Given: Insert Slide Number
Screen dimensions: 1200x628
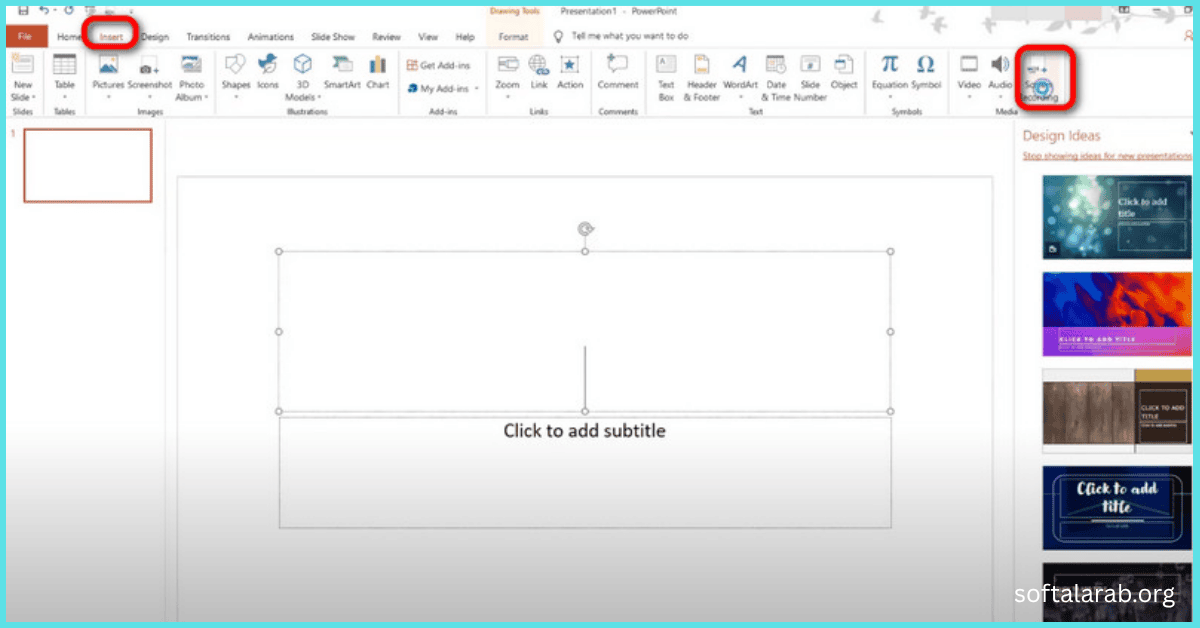Looking at the screenshot, I should pyautogui.click(x=810, y=77).
